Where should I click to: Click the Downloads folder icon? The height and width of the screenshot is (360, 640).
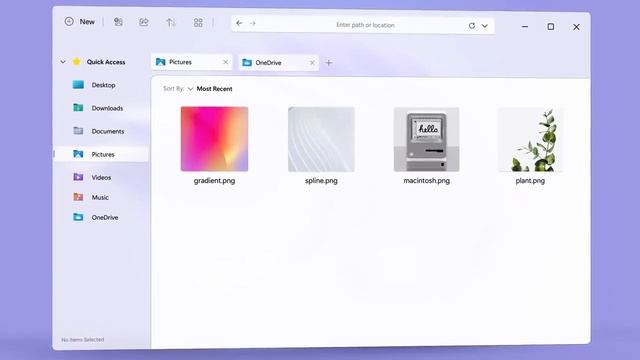tap(78, 108)
